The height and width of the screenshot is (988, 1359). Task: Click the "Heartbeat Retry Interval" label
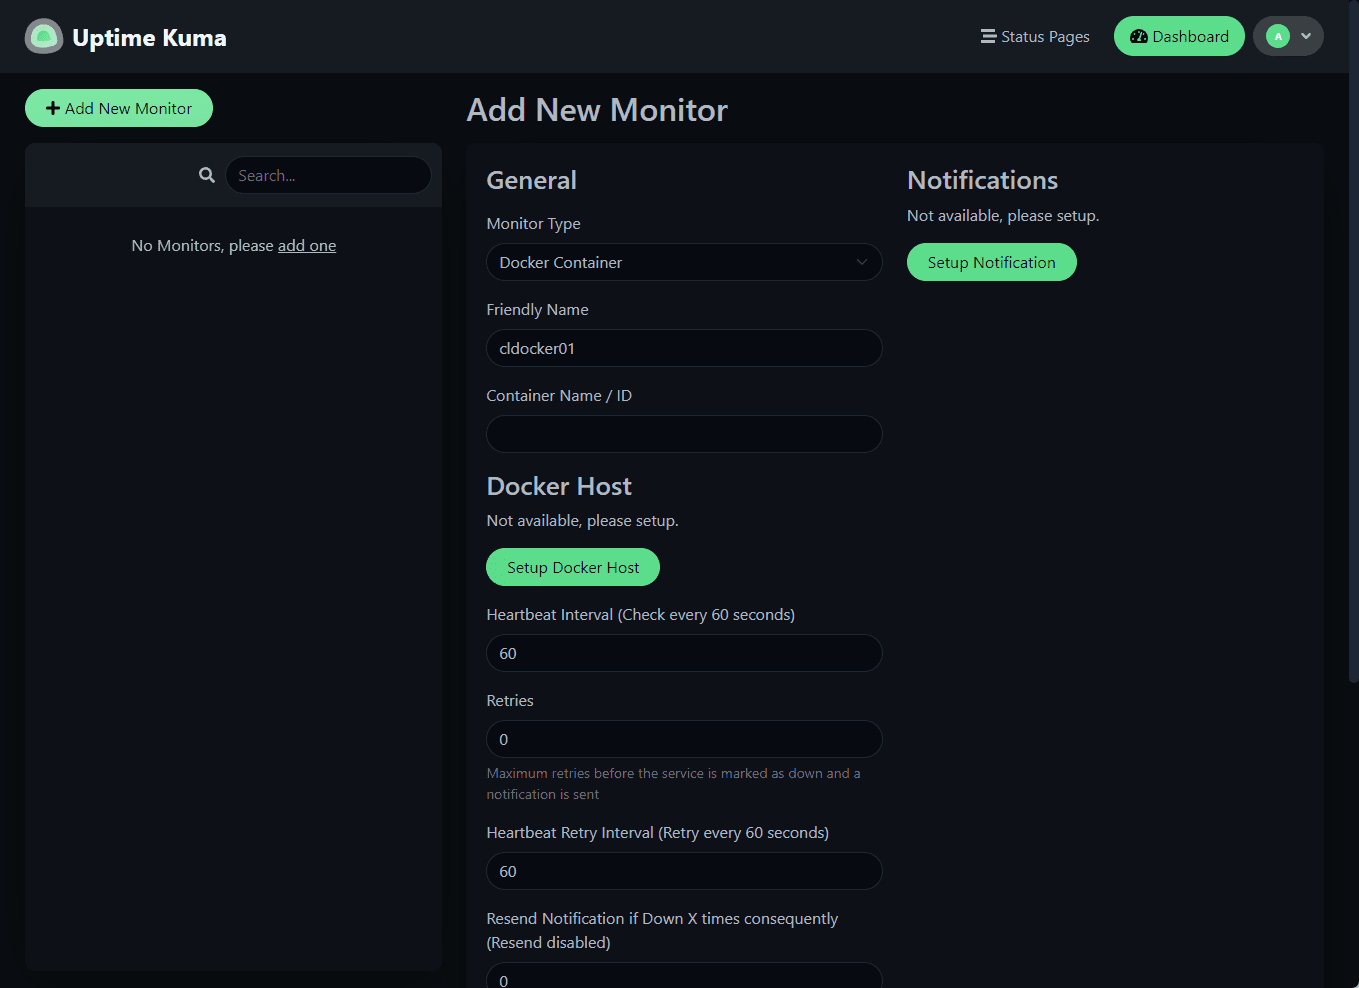[x=657, y=832]
